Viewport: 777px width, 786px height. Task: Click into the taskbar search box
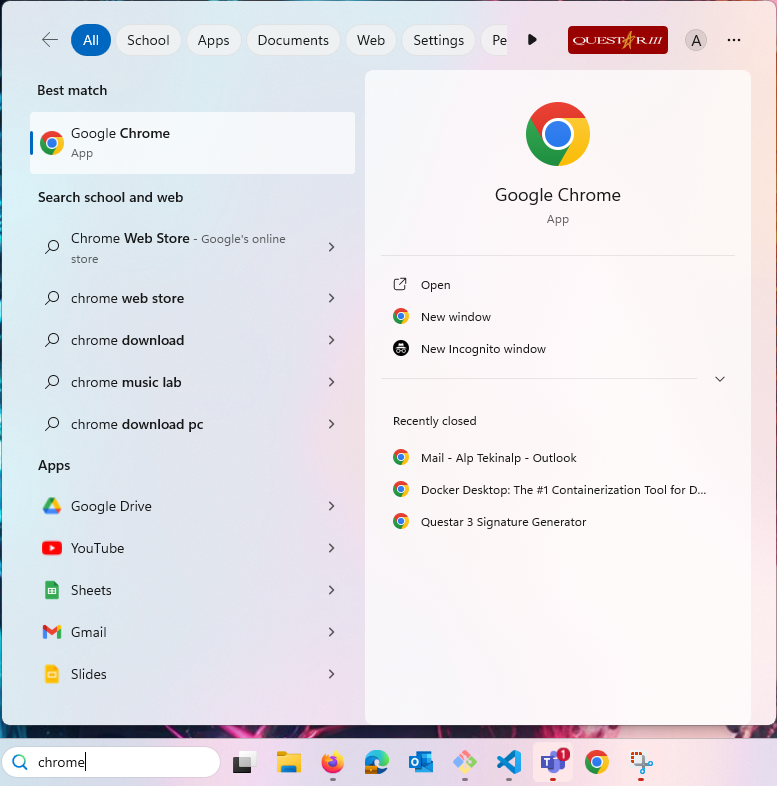(x=111, y=762)
